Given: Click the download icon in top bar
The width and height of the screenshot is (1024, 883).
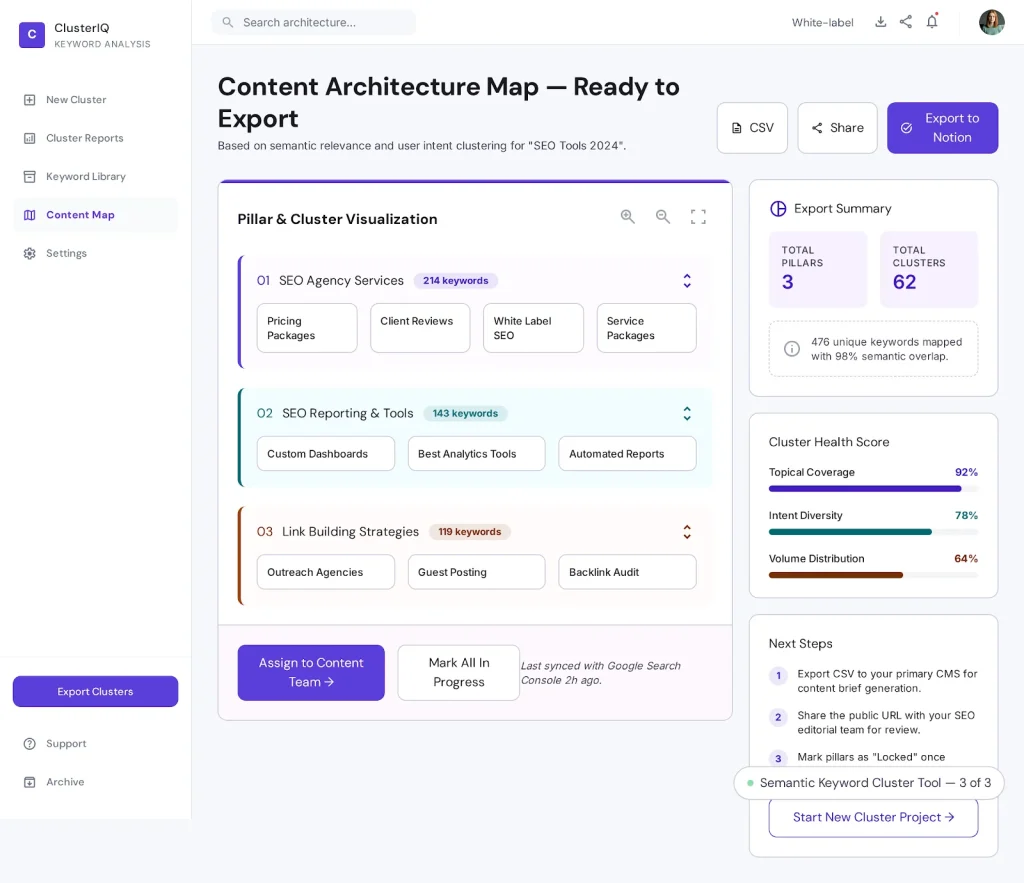Looking at the screenshot, I should pos(880,22).
